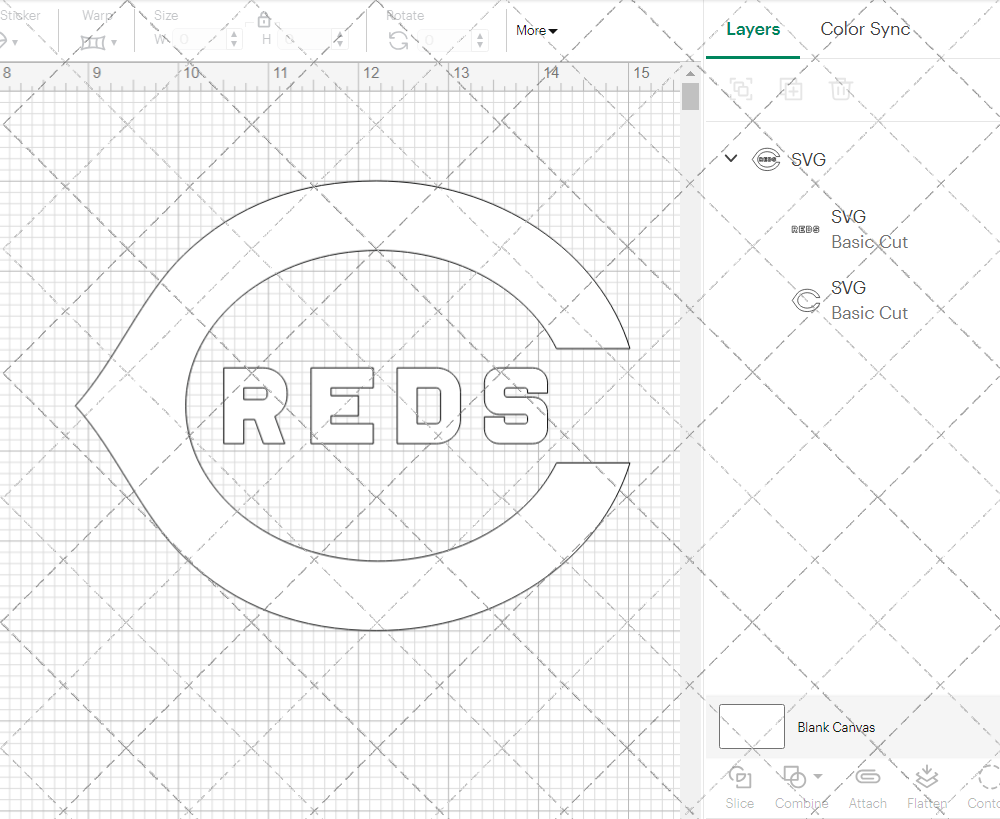
Task: Click the Rotate stepper arrows
Action: click(480, 40)
